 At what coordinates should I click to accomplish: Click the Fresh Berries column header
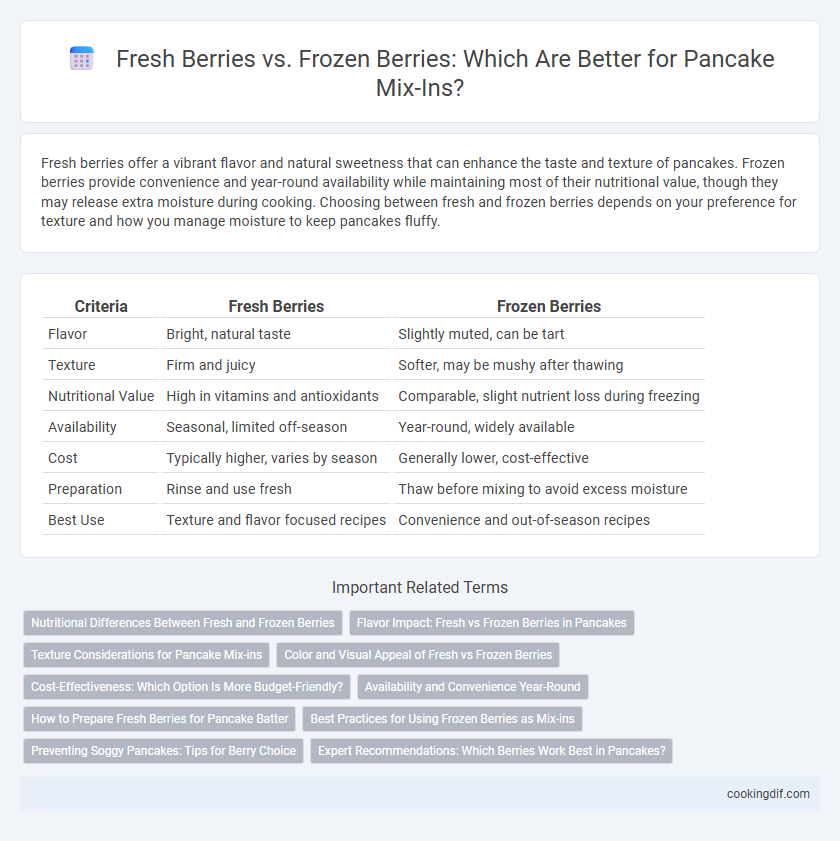[276, 306]
